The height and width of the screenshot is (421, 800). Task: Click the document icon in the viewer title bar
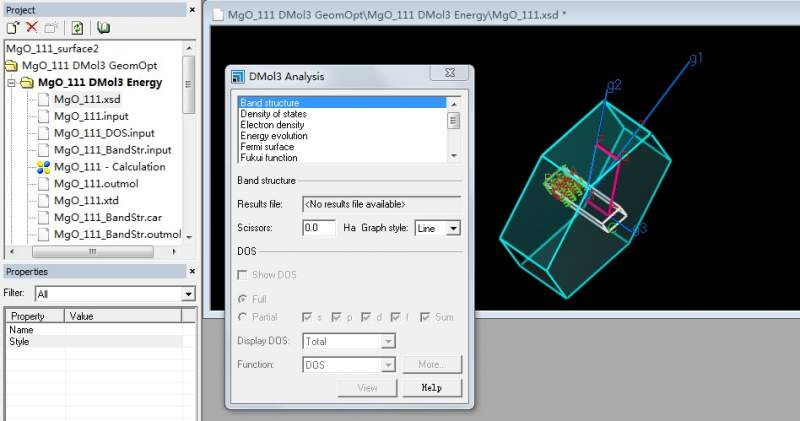point(218,15)
